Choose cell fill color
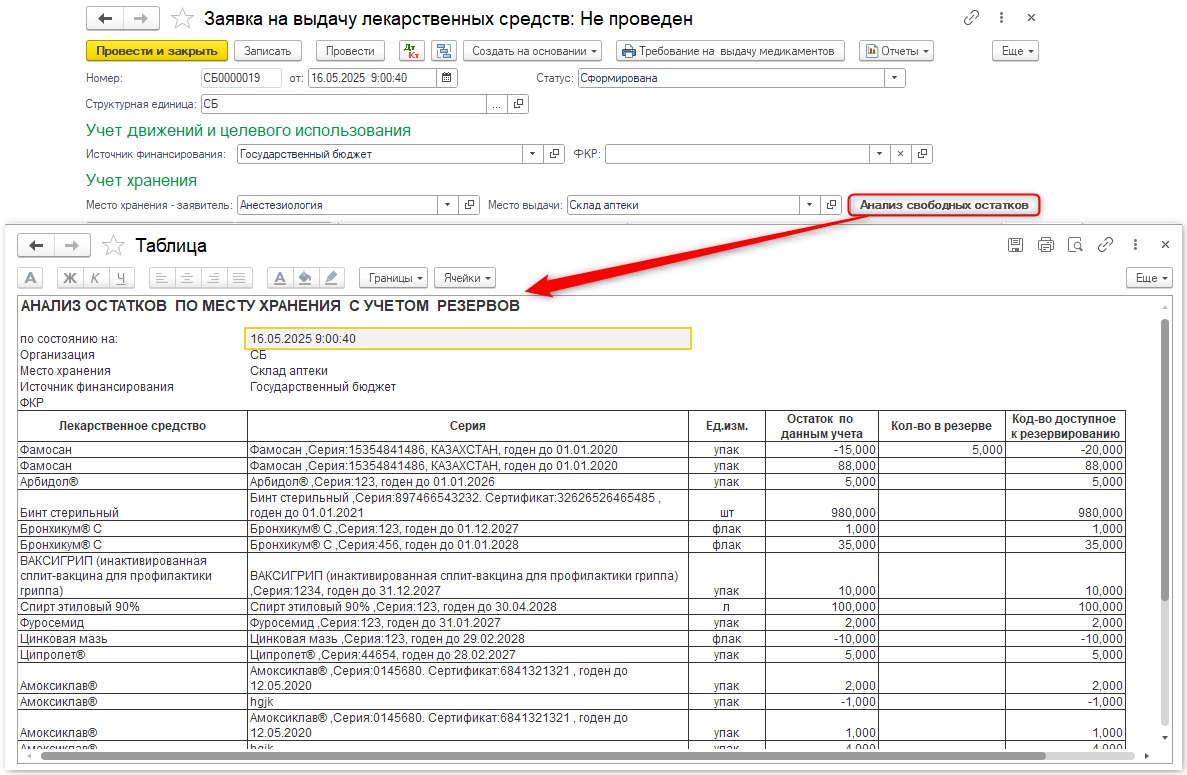 point(305,278)
